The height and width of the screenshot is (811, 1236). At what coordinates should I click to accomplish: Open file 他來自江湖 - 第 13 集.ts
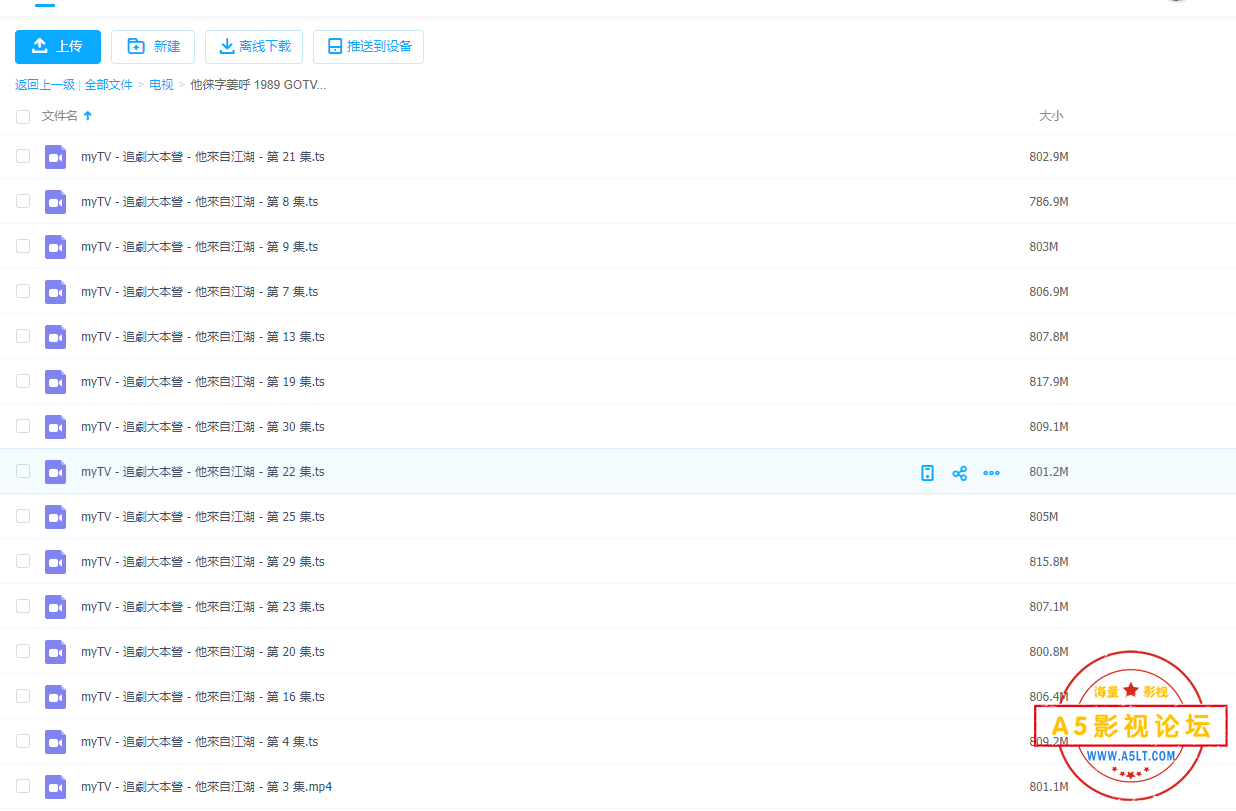coord(203,337)
